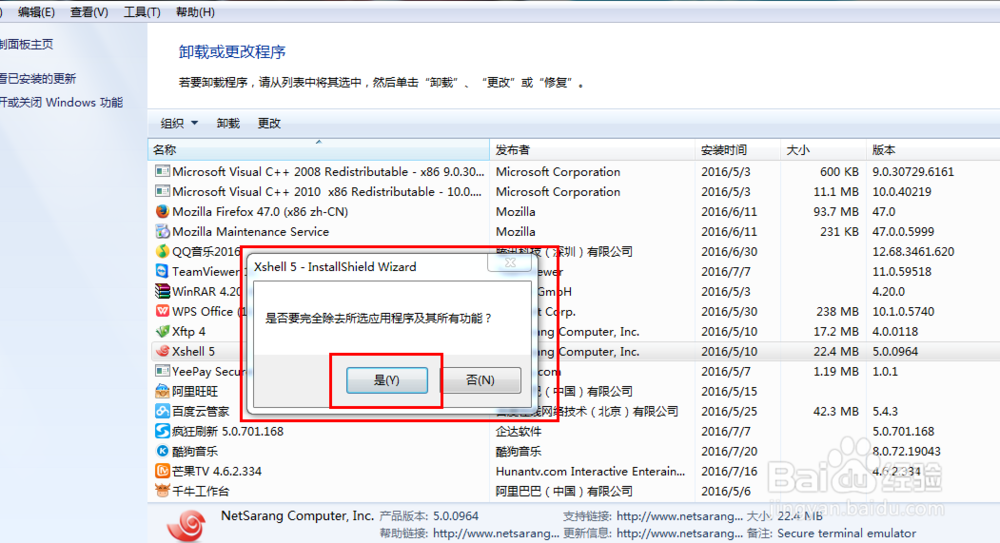Click the 93.7 MB size cell
This screenshot has width=1000, height=543.
point(836,211)
